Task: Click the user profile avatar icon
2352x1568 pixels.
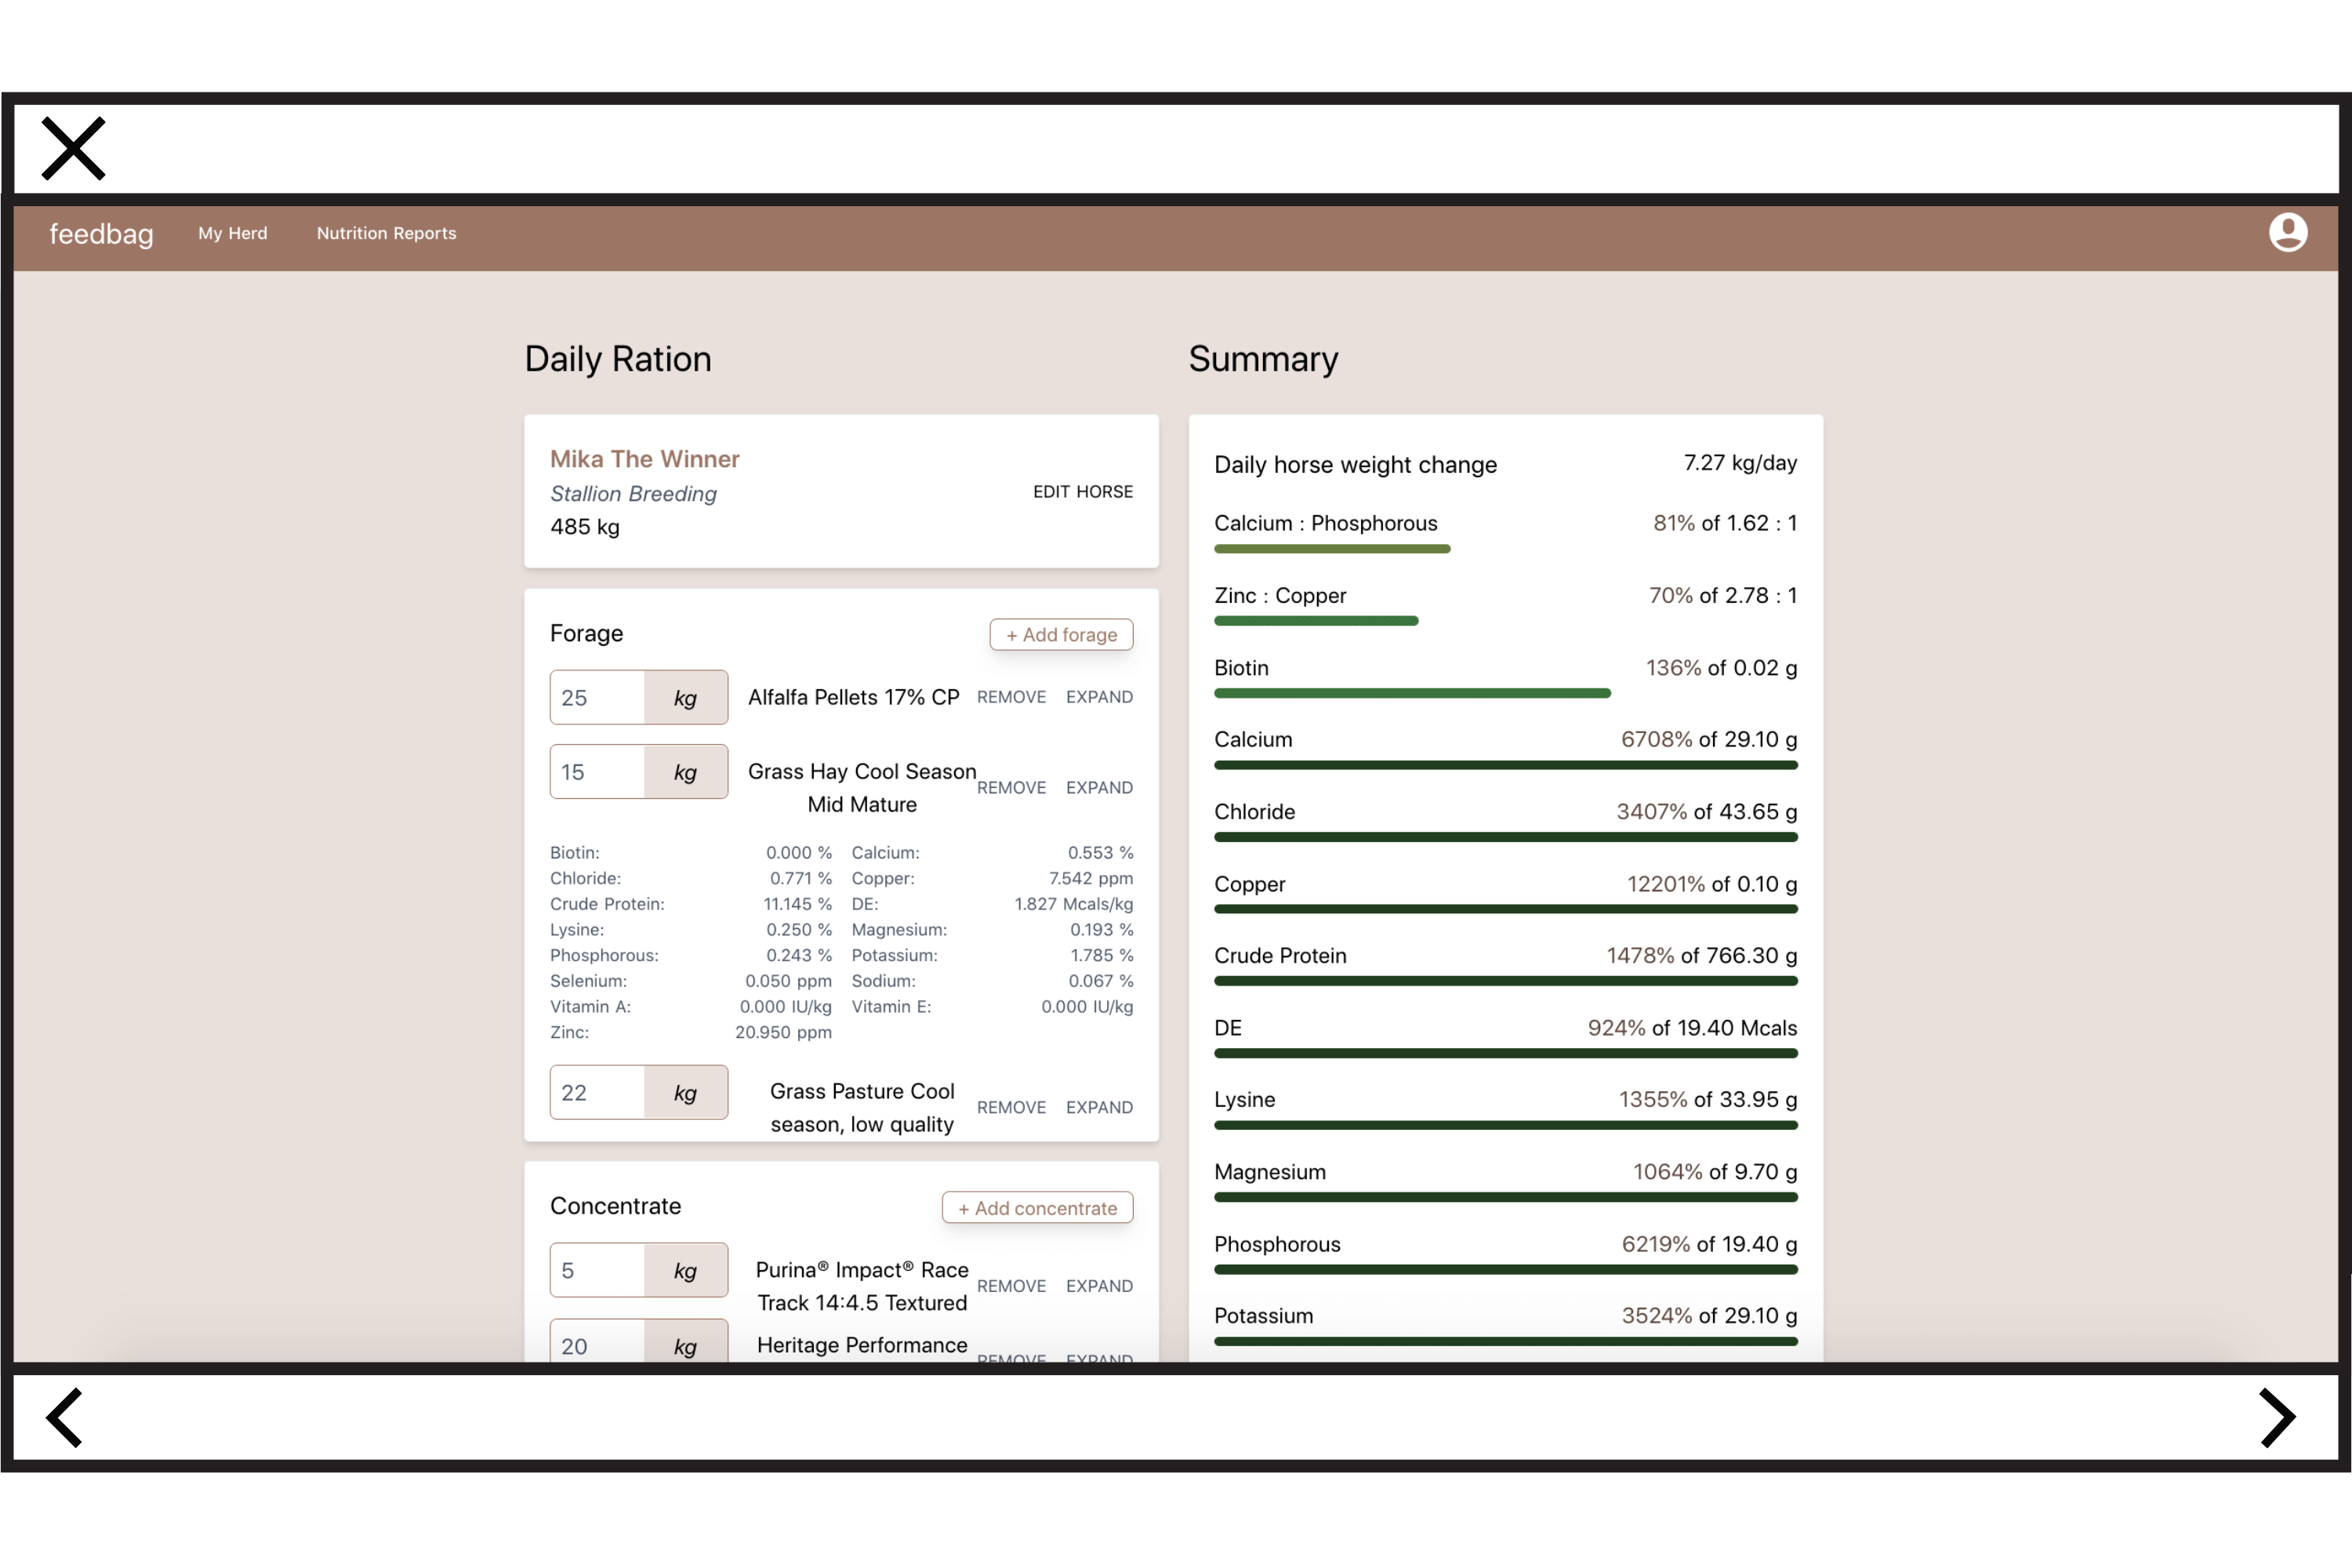Action: (x=2286, y=232)
